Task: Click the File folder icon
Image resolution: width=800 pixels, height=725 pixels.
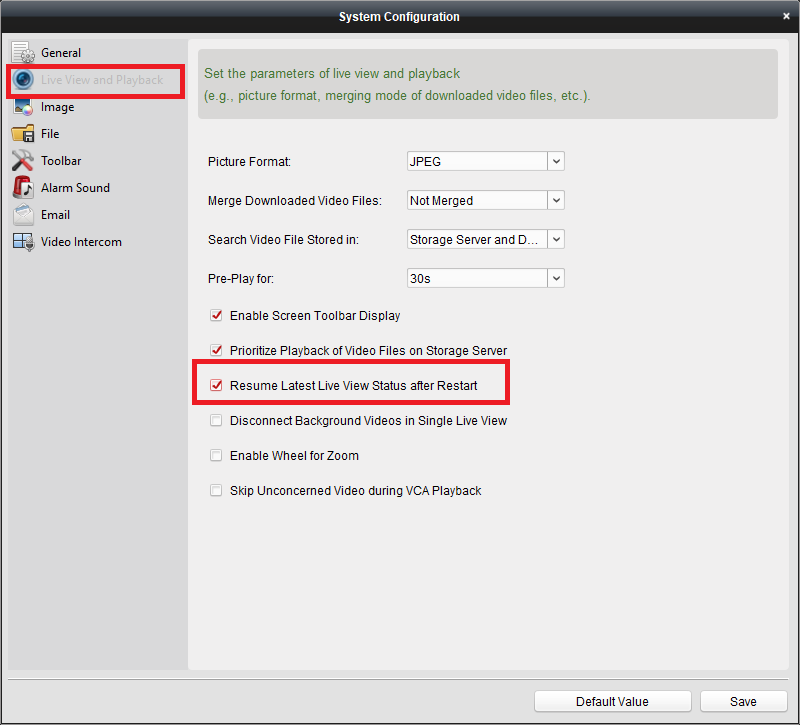Action: (x=23, y=134)
